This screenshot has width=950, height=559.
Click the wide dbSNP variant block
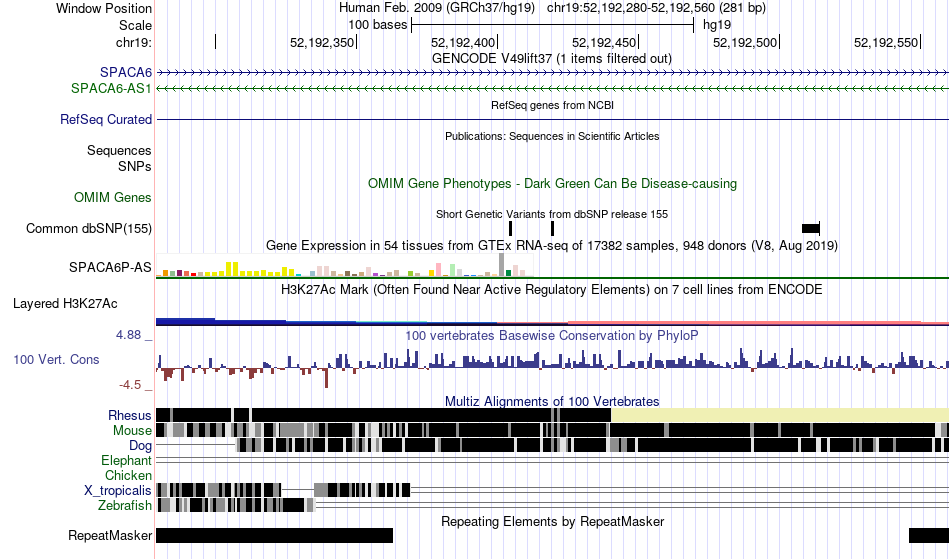[x=811, y=228]
